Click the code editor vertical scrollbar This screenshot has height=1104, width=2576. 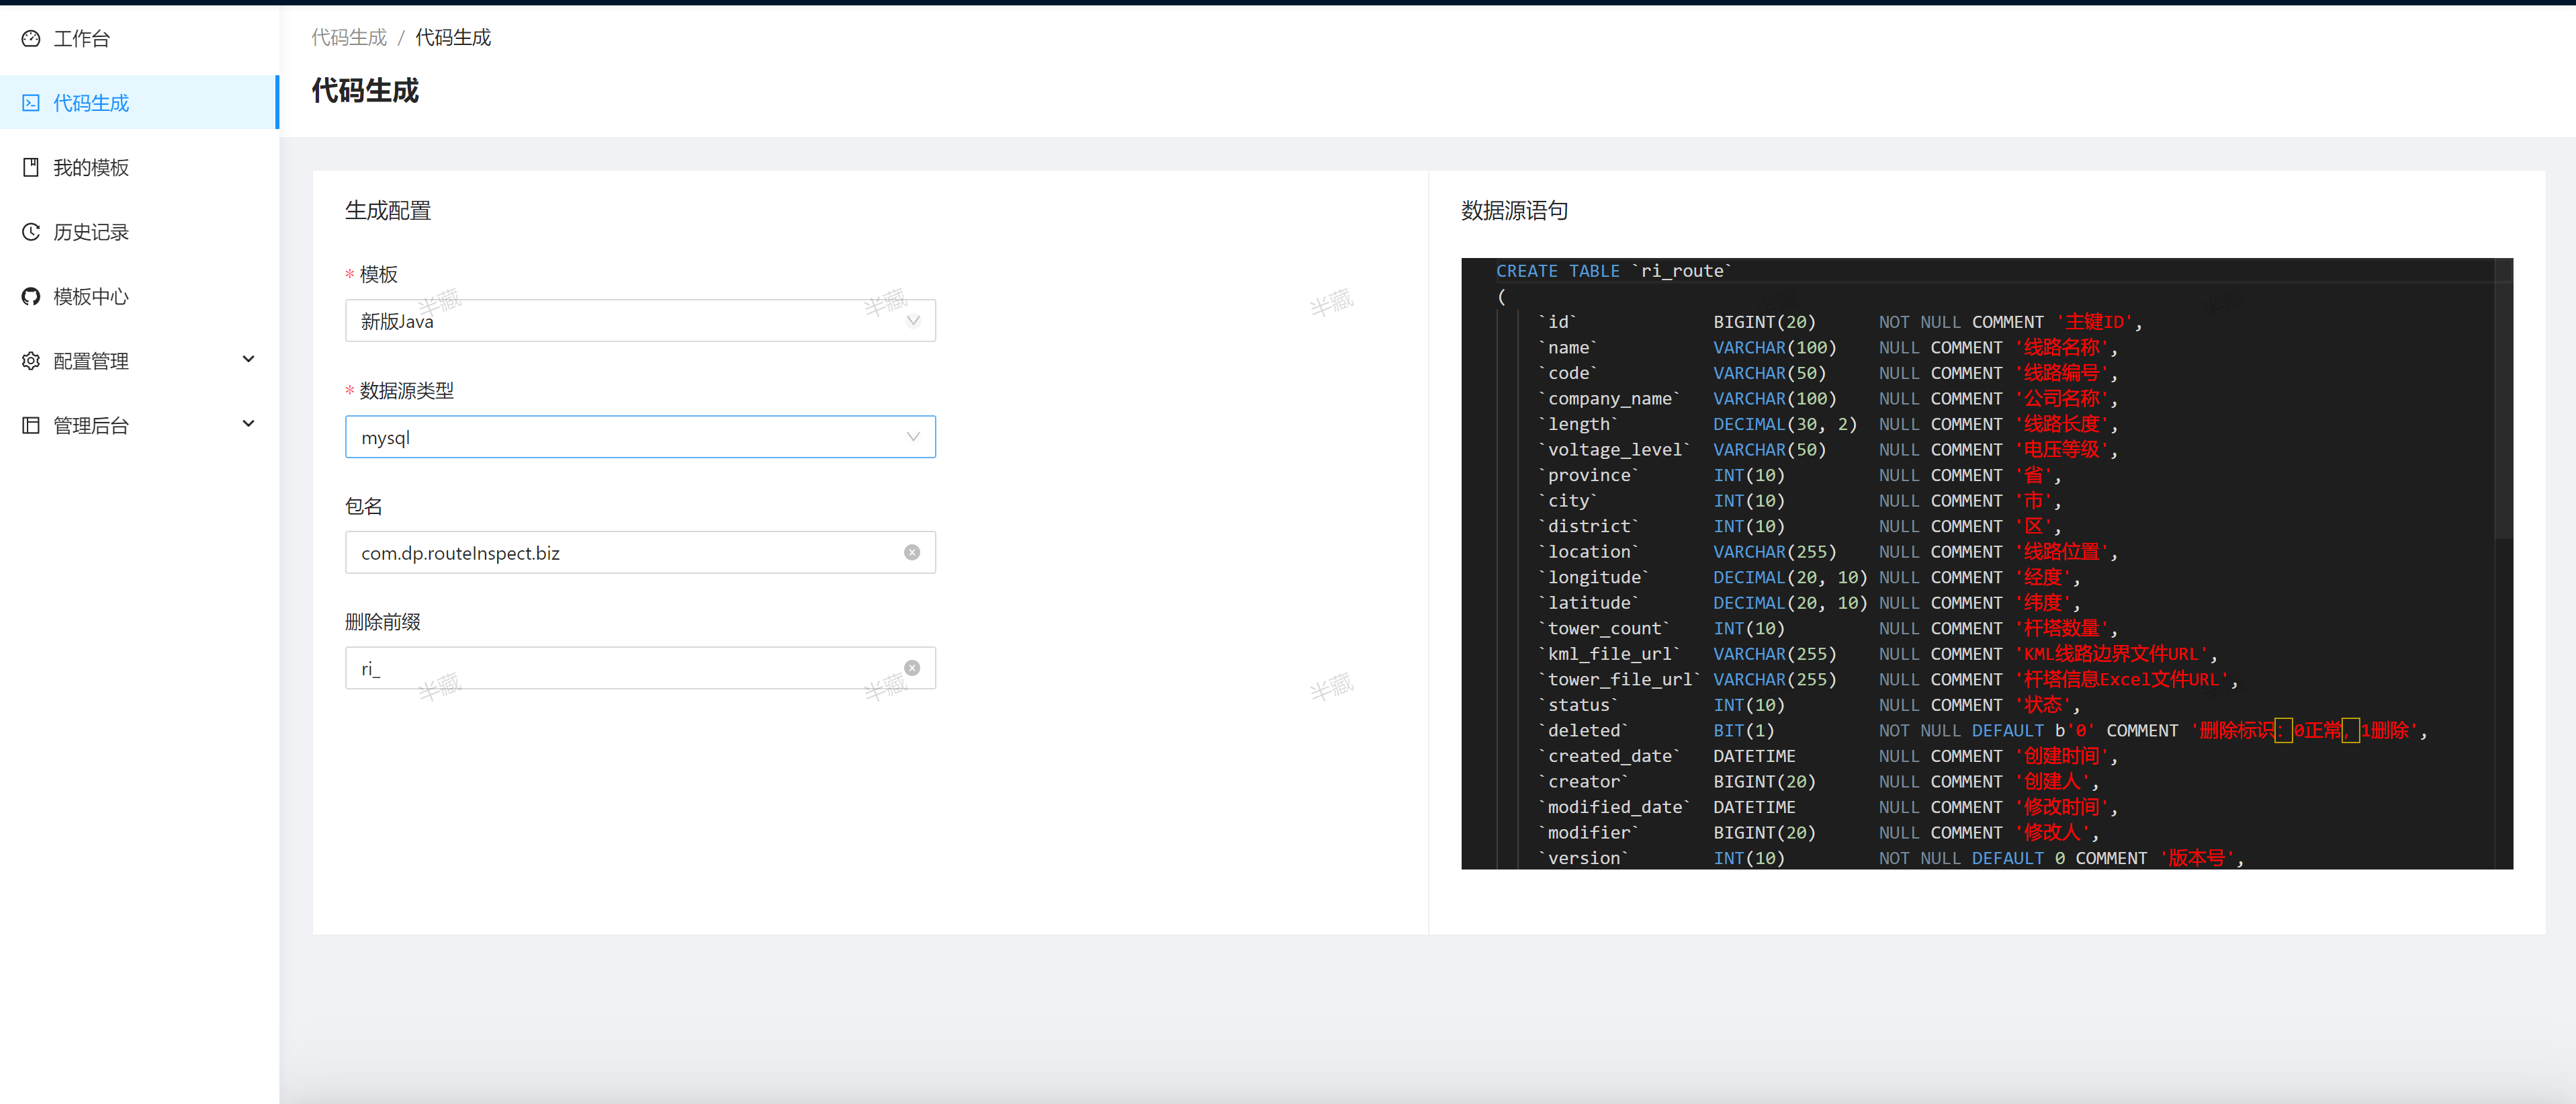coord(2503,400)
